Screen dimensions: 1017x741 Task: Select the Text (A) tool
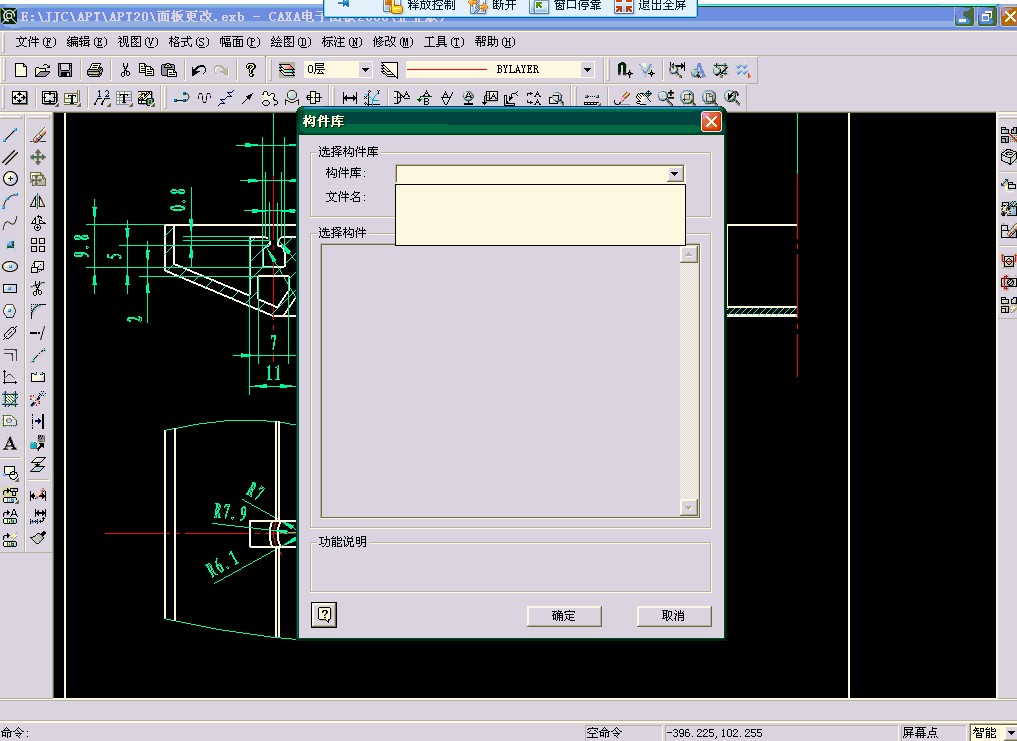11,444
